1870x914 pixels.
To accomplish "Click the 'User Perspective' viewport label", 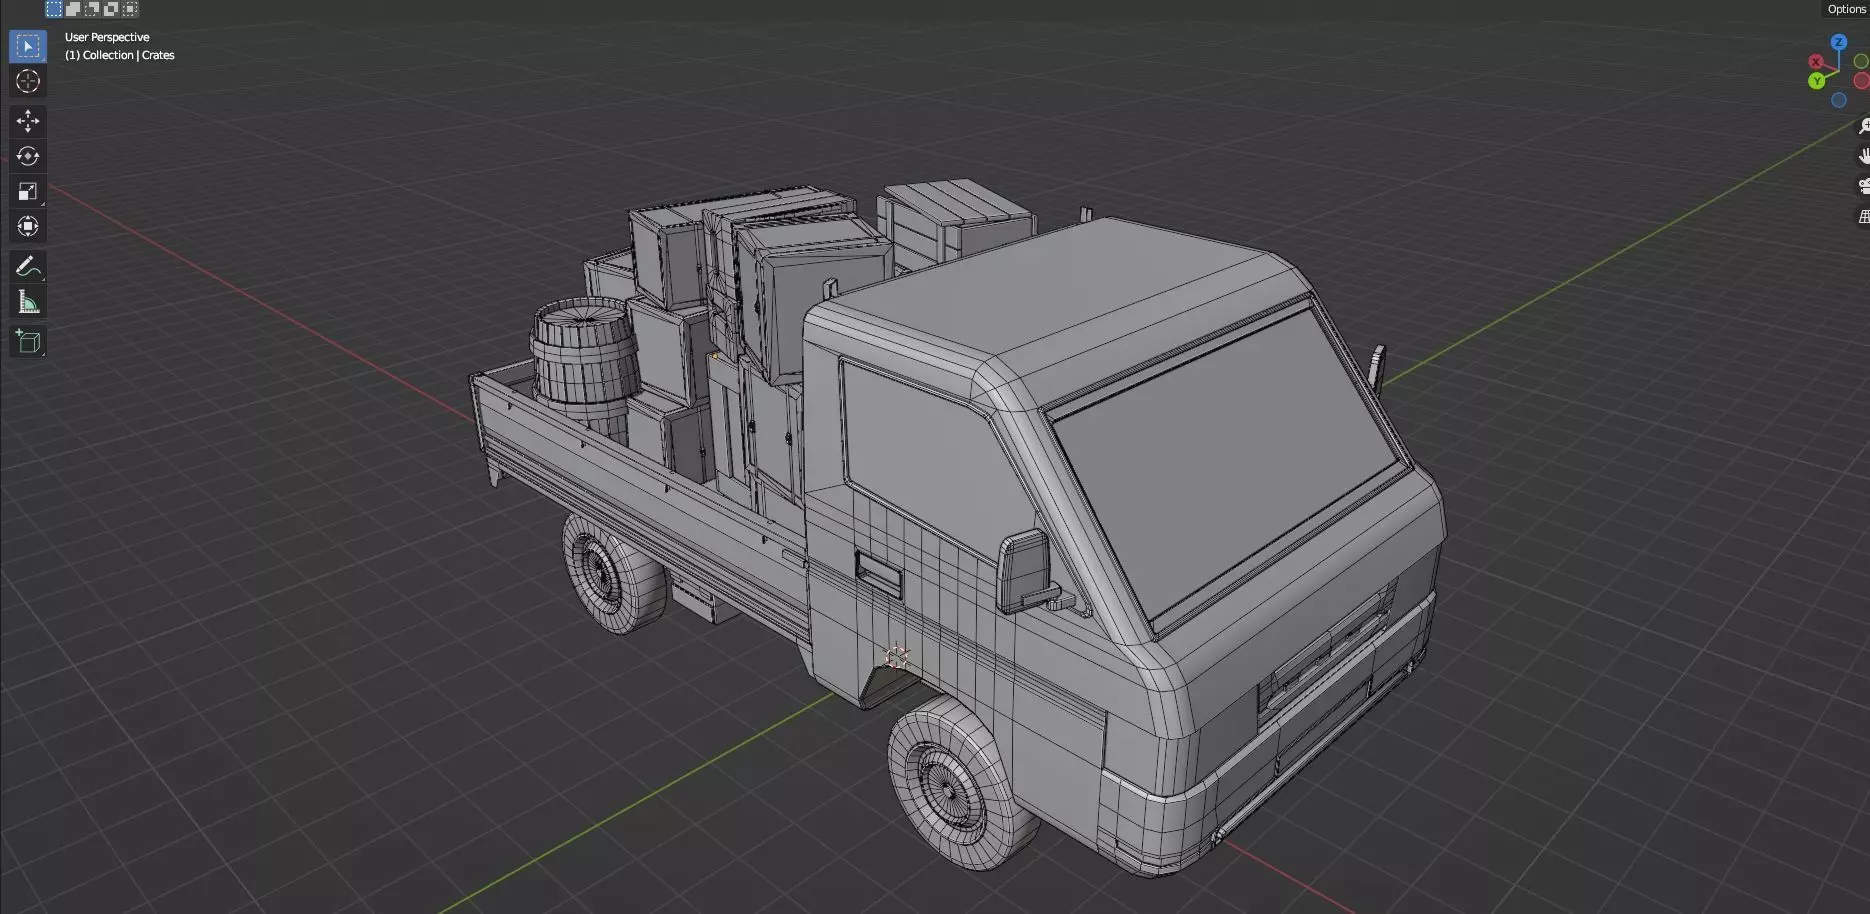I will 107,37.
